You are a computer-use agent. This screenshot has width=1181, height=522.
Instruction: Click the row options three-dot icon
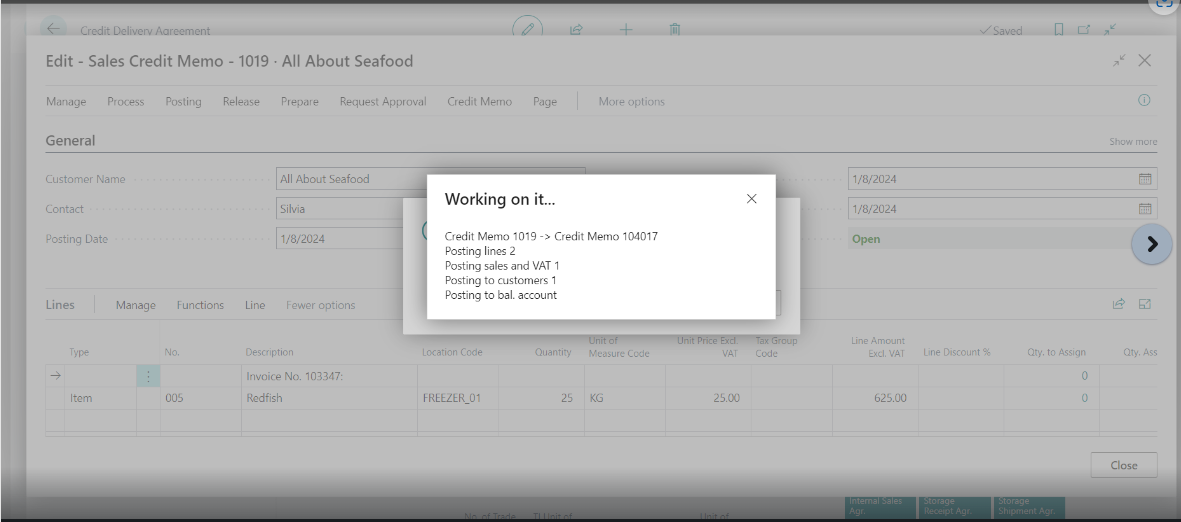pos(148,376)
